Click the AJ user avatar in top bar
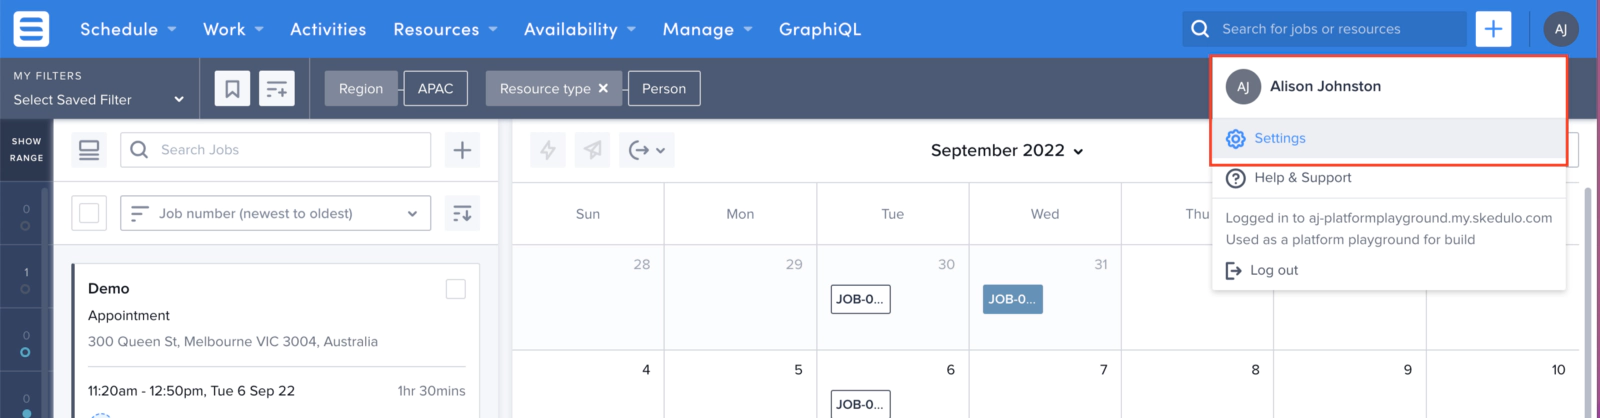This screenshot has width=1600, height=418. (x=1561, y=29)
